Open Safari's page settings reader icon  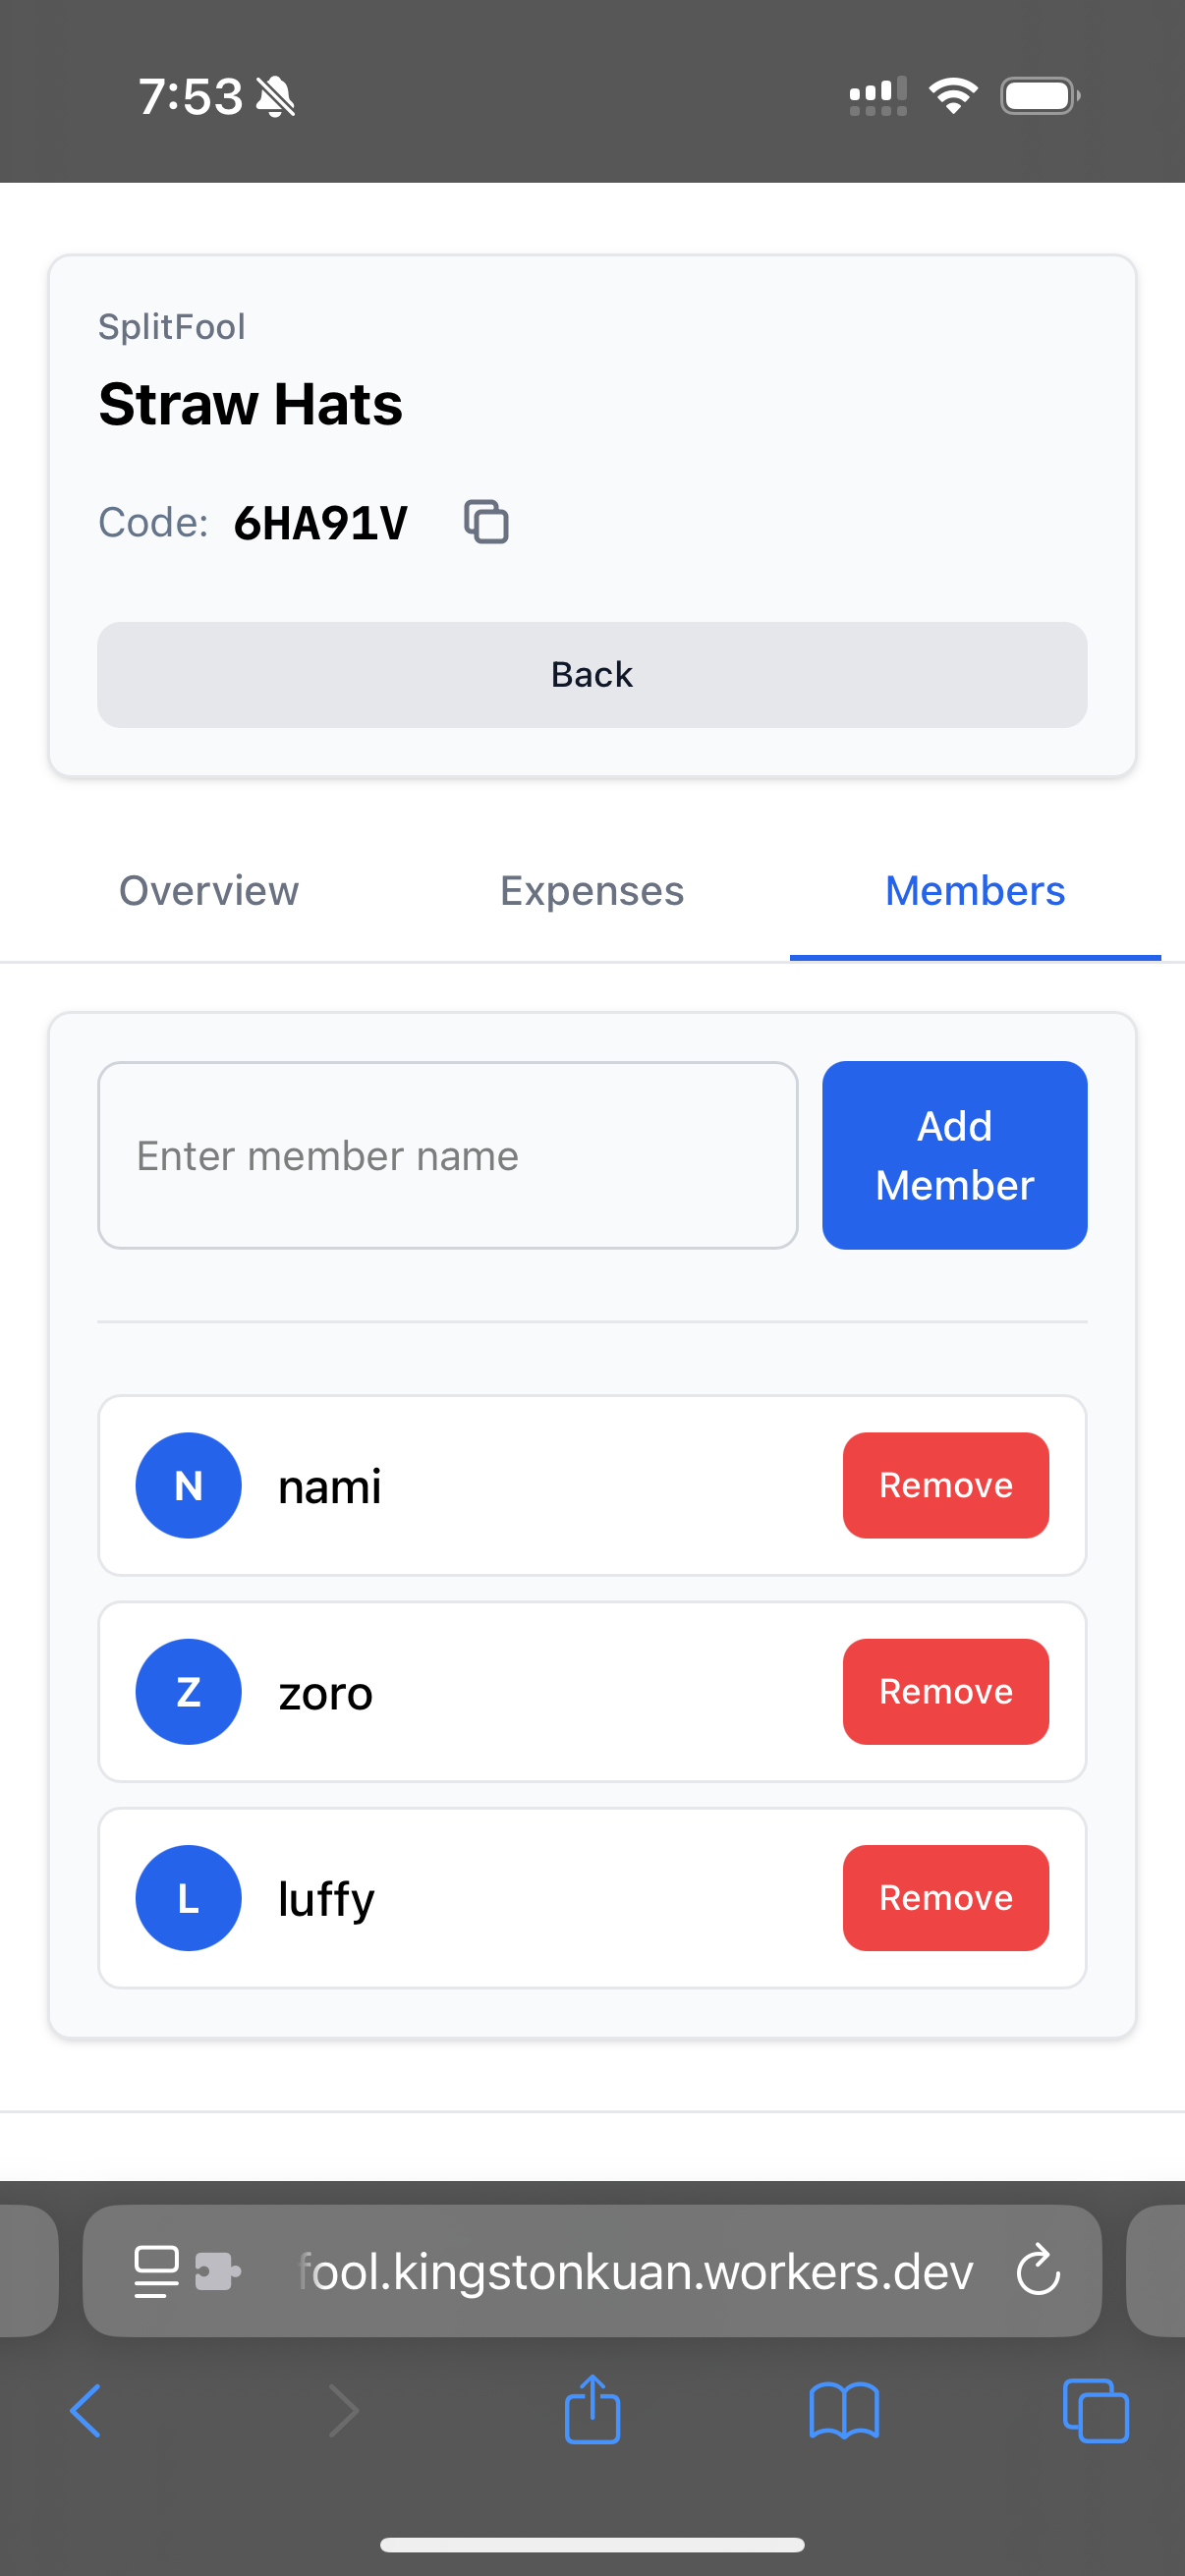click(x=156, y=2272)
